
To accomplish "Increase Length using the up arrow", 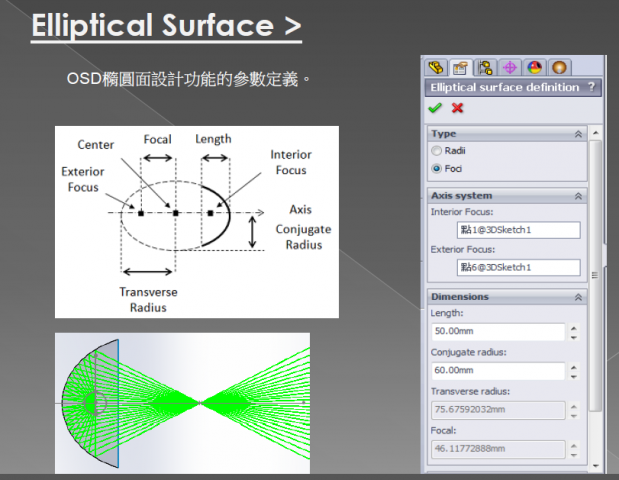I will (x=574, y=327).
